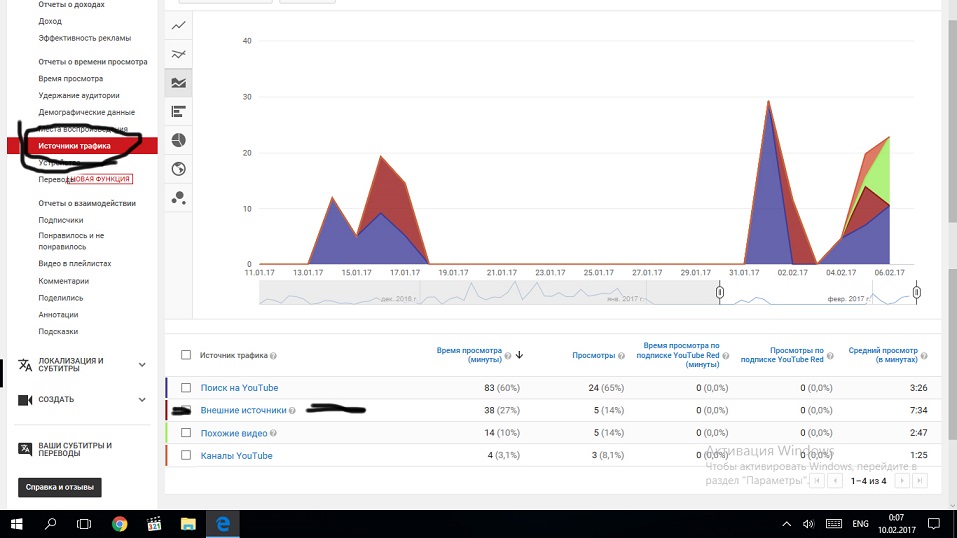Check the Поиск на YouTube row checkbox

(186, 388)
